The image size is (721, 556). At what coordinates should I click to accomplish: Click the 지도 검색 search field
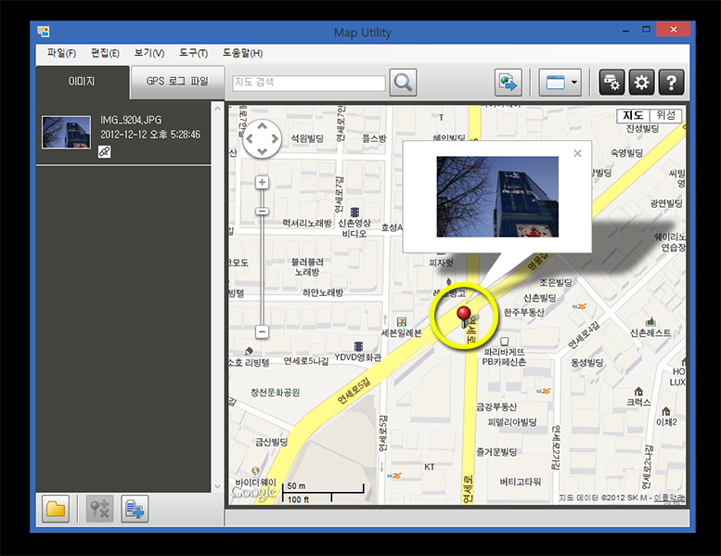coord(309,83)
